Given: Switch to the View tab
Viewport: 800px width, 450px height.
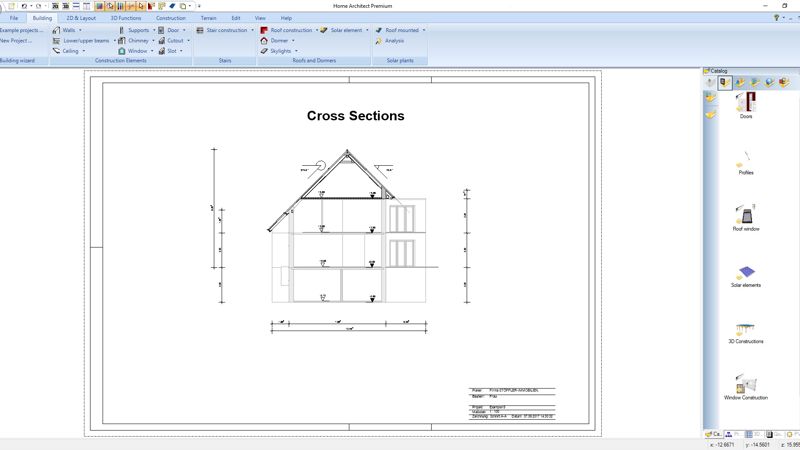Looking at the screenshot, I should [260, 18].
